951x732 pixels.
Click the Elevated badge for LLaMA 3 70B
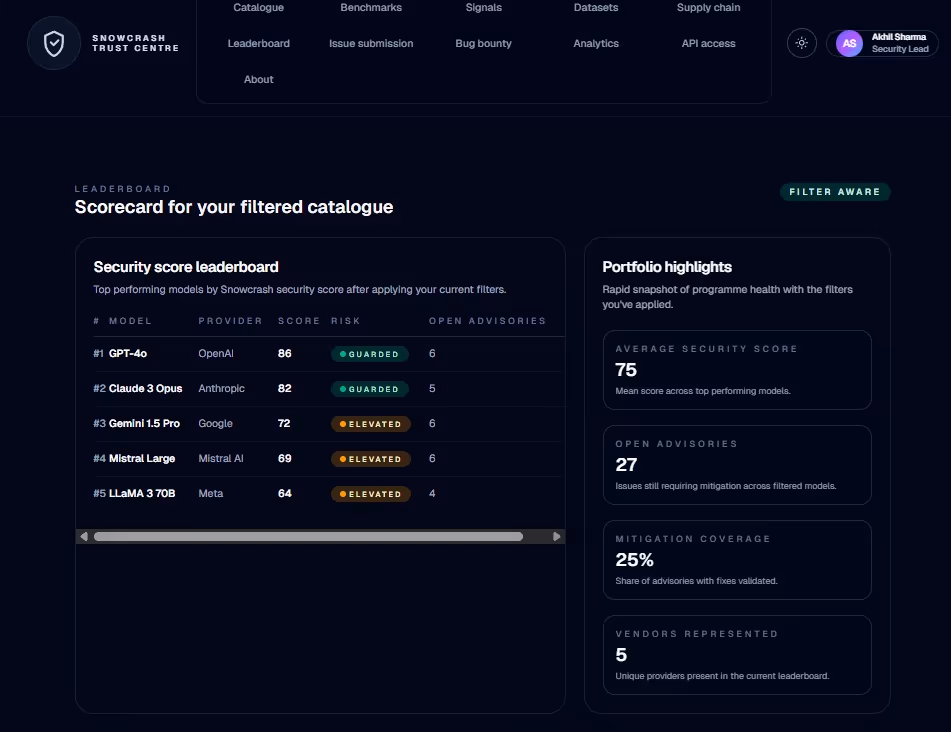(371, 494)
